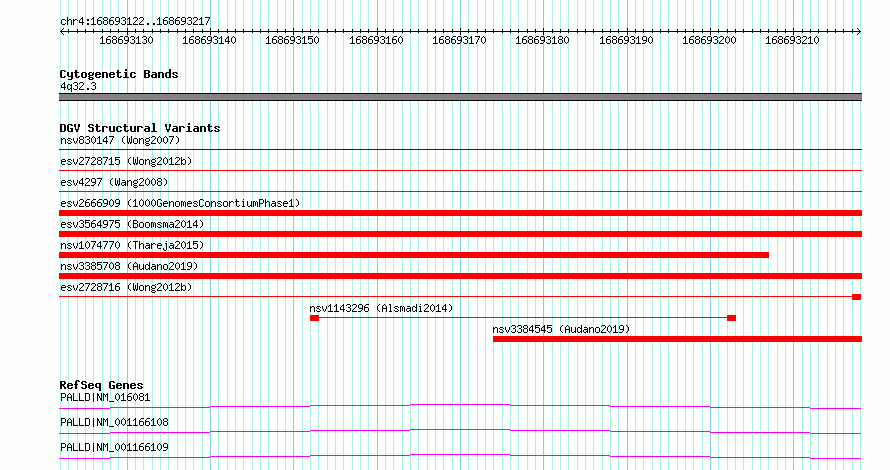890x470 pixels.
Task: Click ruler position 168693180
Action: 542,40
